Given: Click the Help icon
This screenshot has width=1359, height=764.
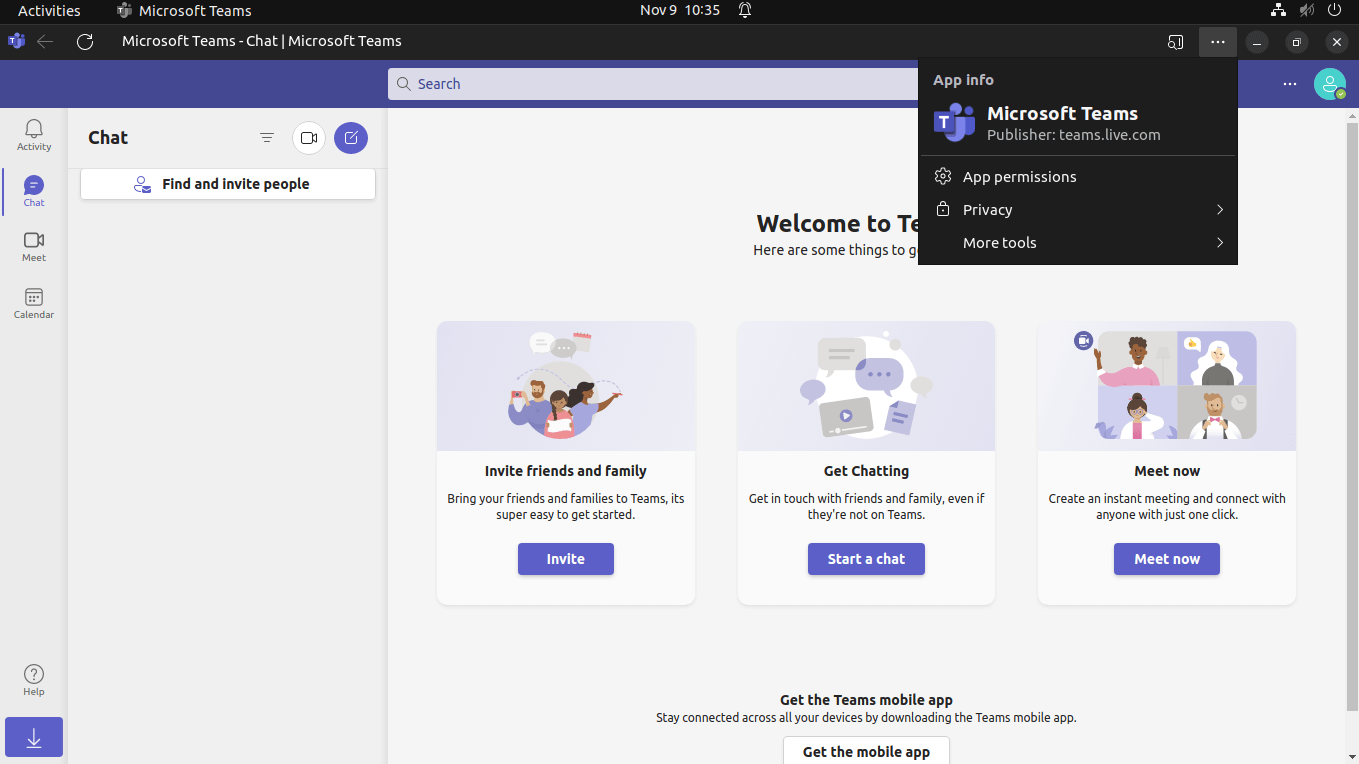Looking at the screenshot, I should point(33,675).
